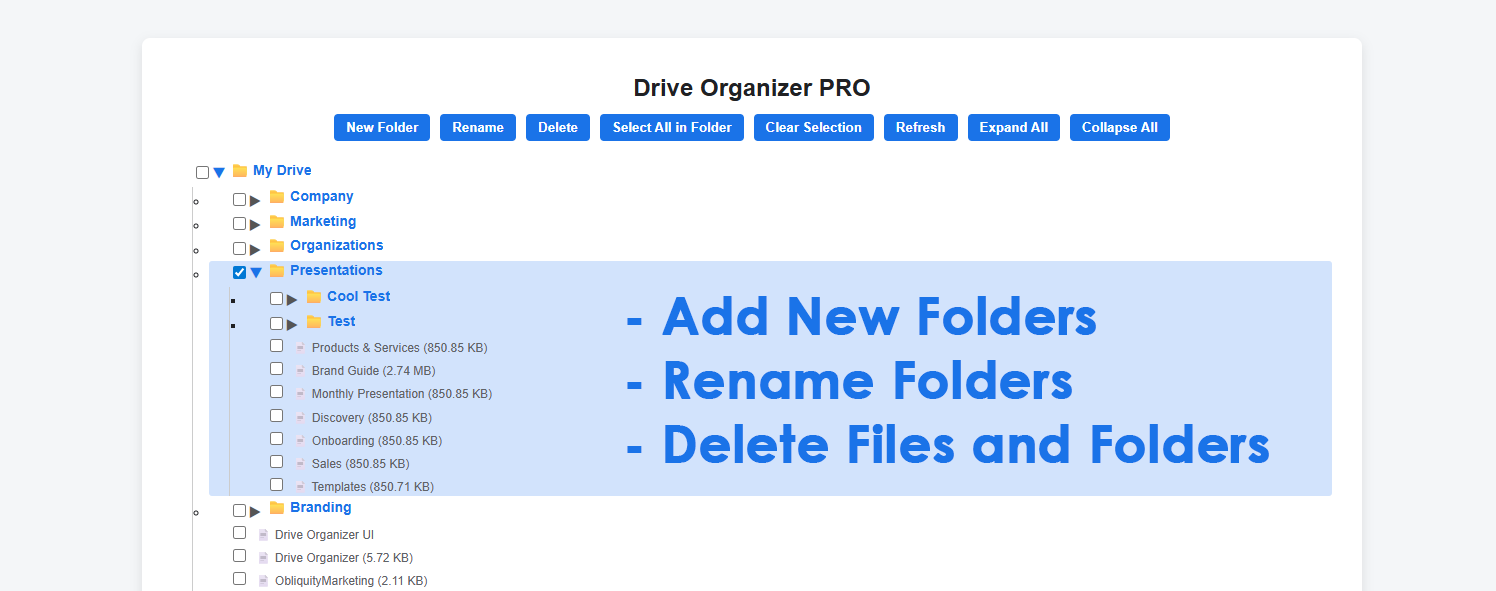1496x591 pixels.
Task: Click the Drive Organizer (5.72 KB) text
Action: (x=344, y=558)
